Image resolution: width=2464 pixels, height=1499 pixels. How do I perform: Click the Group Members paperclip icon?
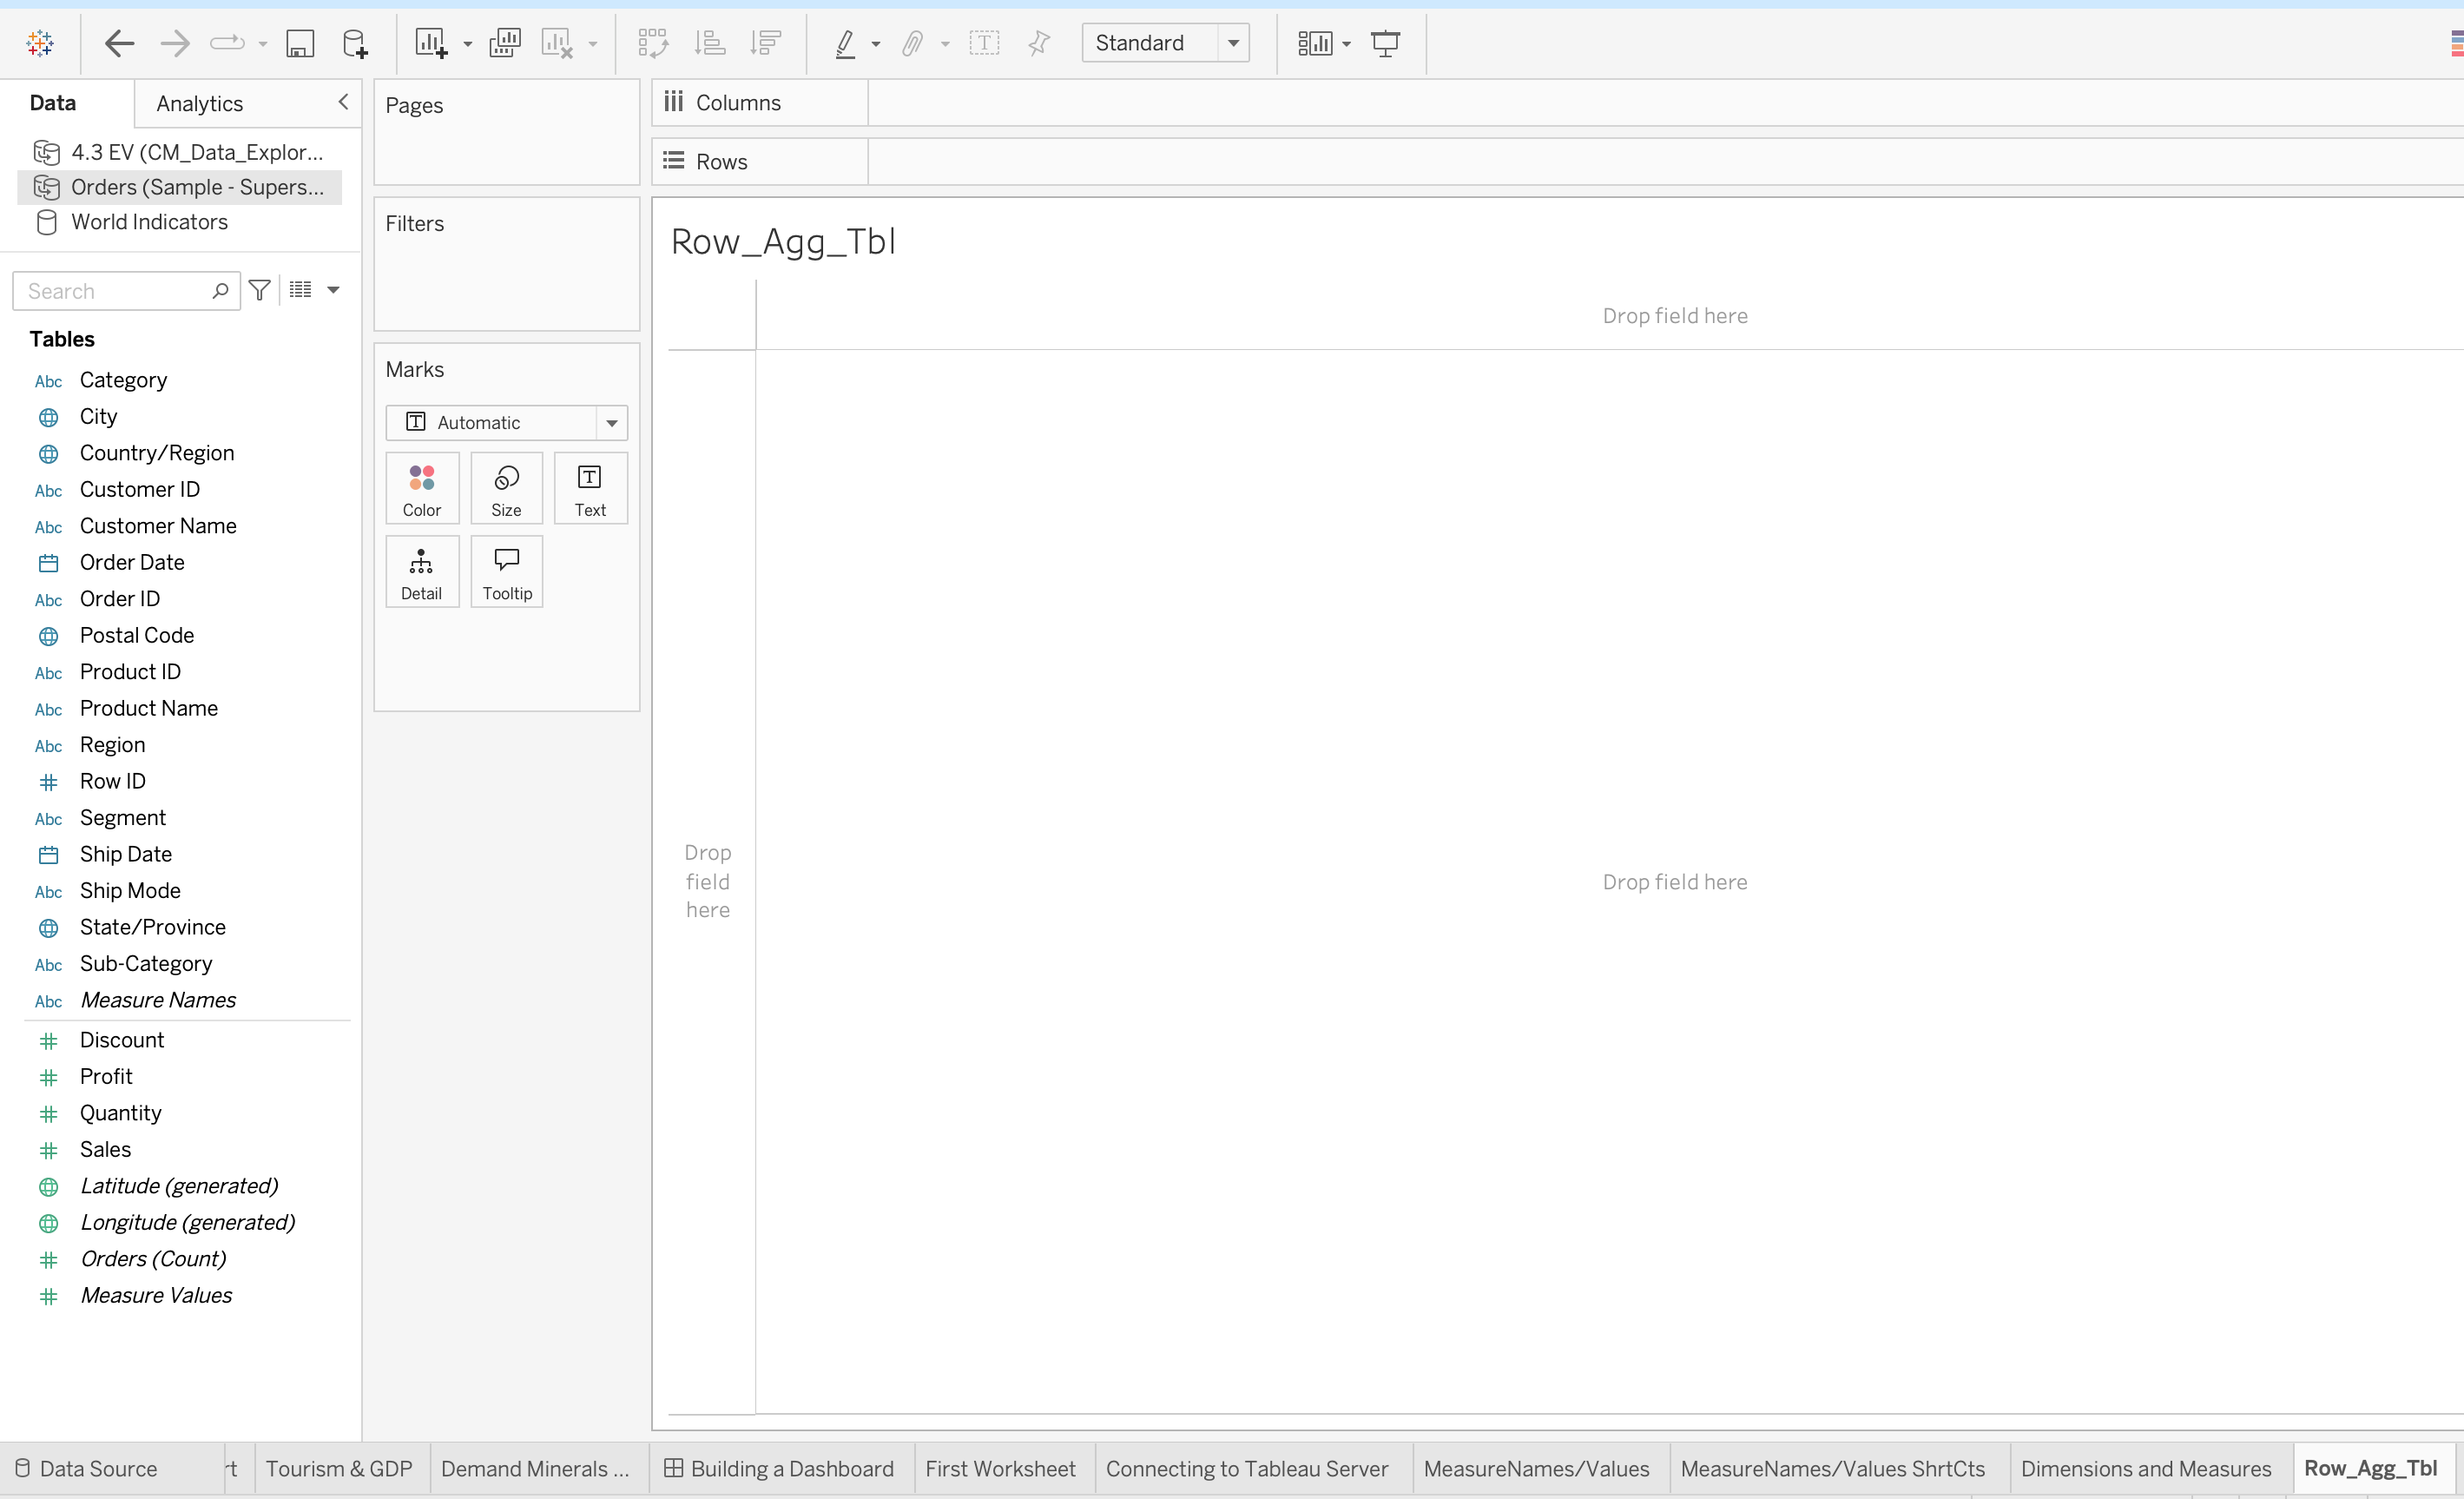click(x=912, y=43)
